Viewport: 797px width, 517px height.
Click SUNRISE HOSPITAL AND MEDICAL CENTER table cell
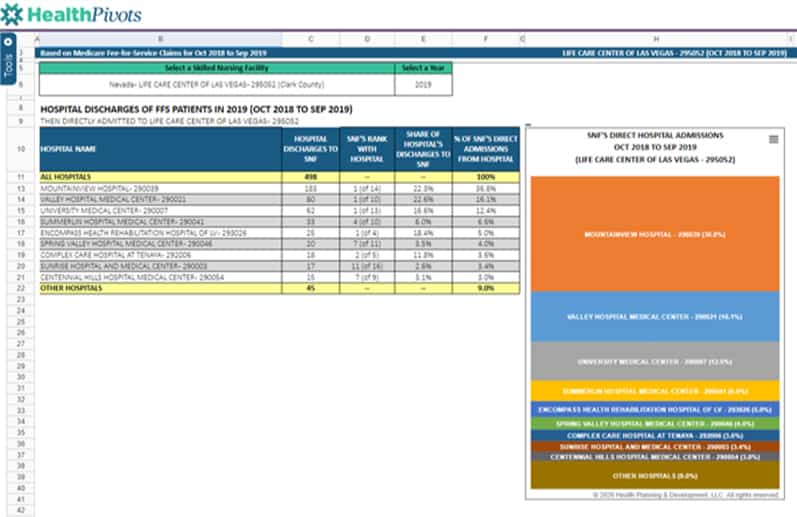pos(161,266)
